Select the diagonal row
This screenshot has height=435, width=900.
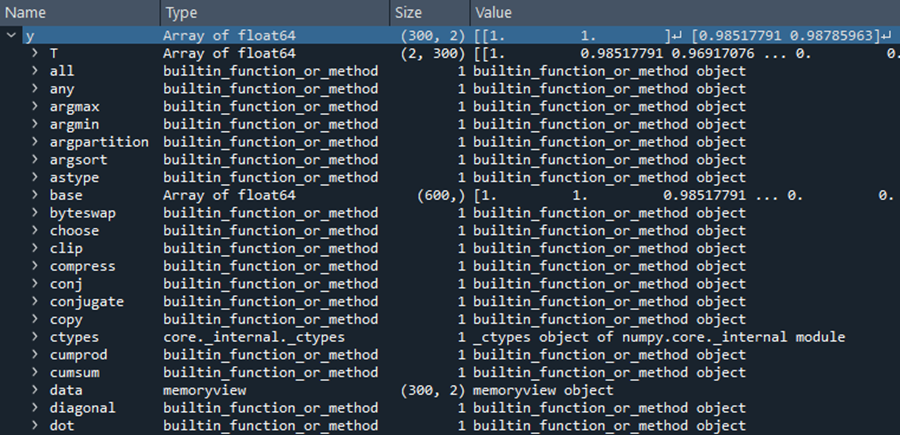[450, 408]
